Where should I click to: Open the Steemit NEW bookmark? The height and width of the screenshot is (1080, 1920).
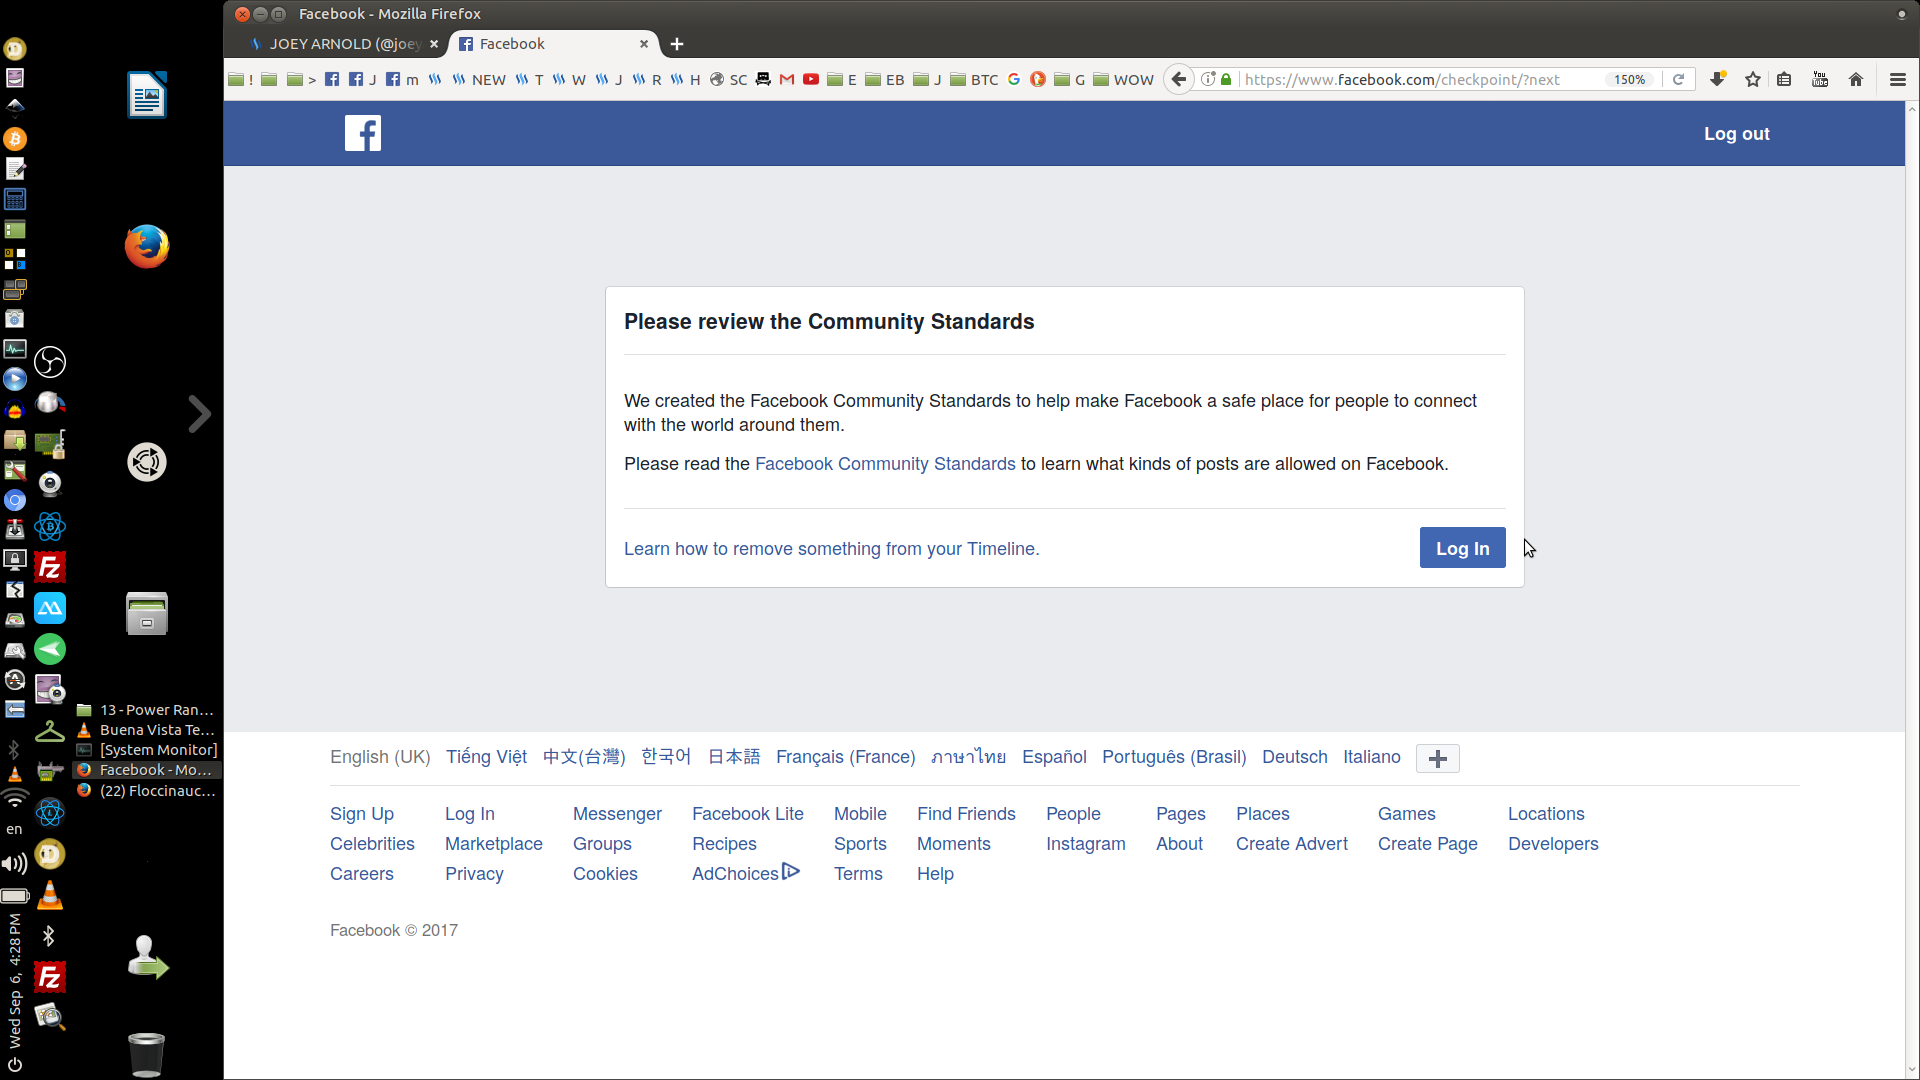[x=479, y=80]
